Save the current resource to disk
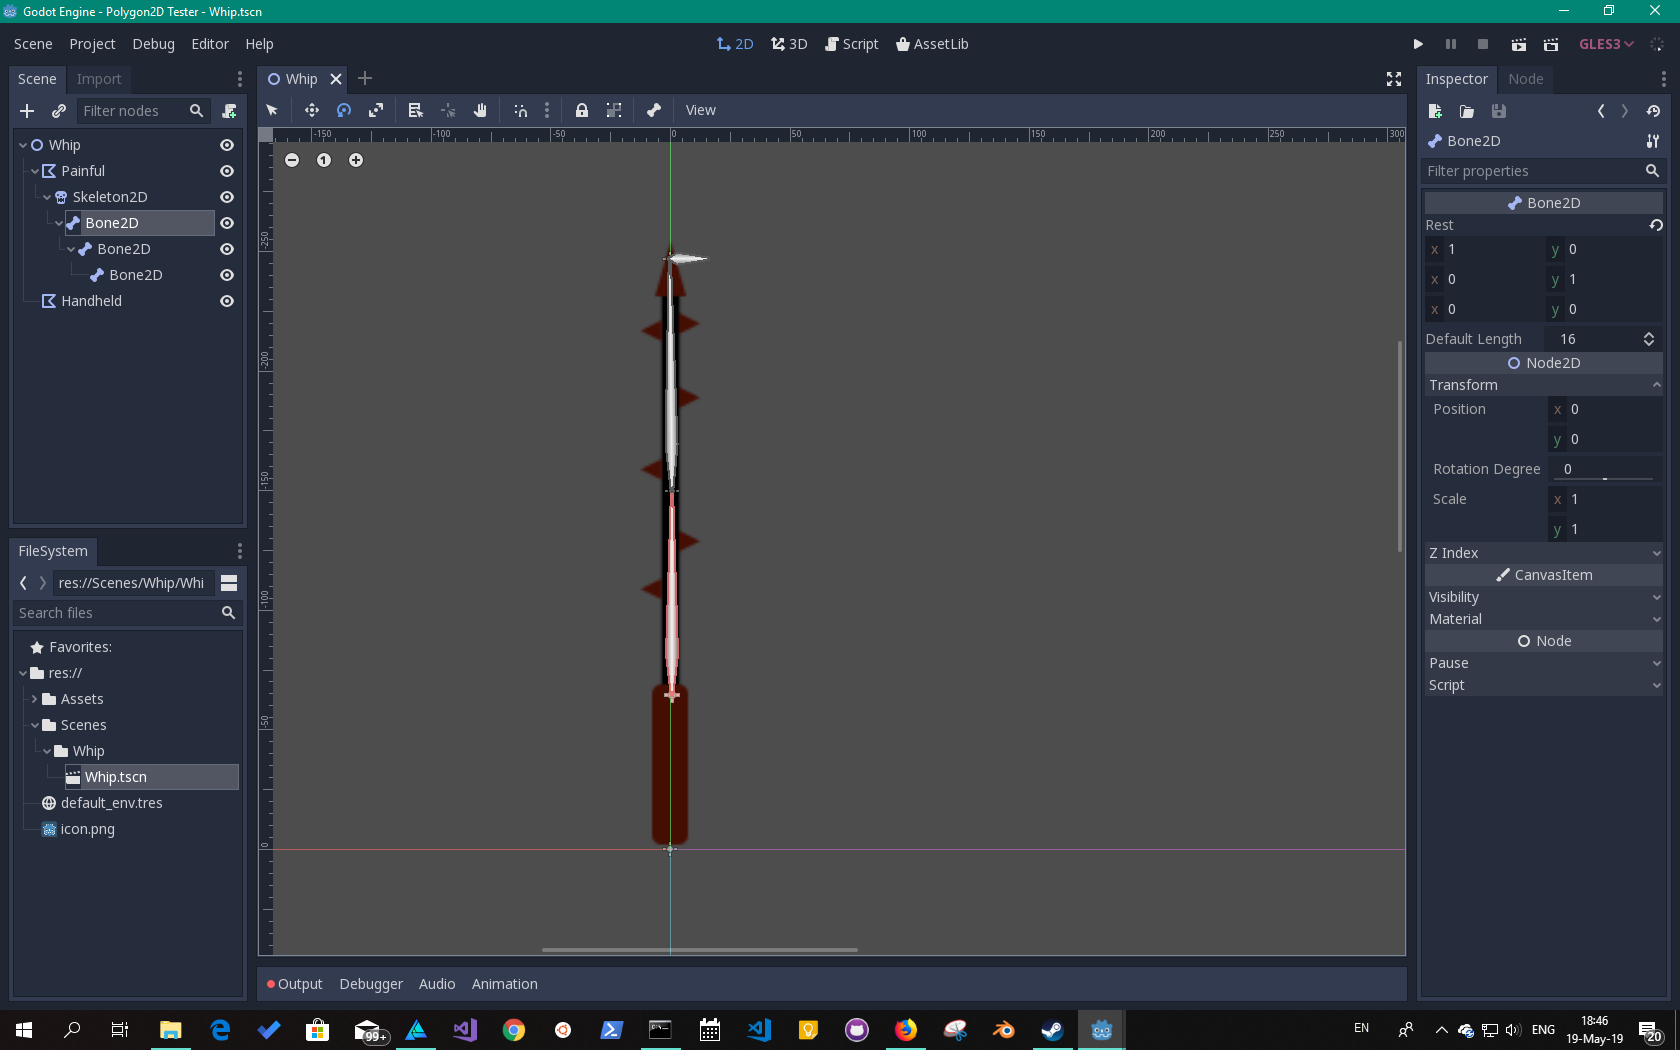Screen dimensions: 1680x1050 pyautogui.click(x=1498, y=111)
